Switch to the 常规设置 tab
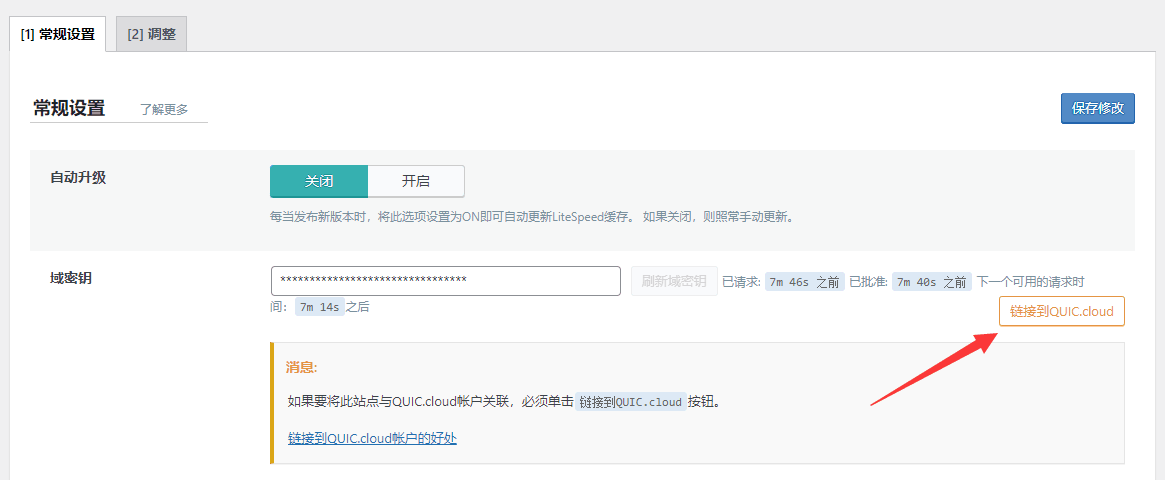The width and height of the screenshot is (1165, 480). pos(57,34)
